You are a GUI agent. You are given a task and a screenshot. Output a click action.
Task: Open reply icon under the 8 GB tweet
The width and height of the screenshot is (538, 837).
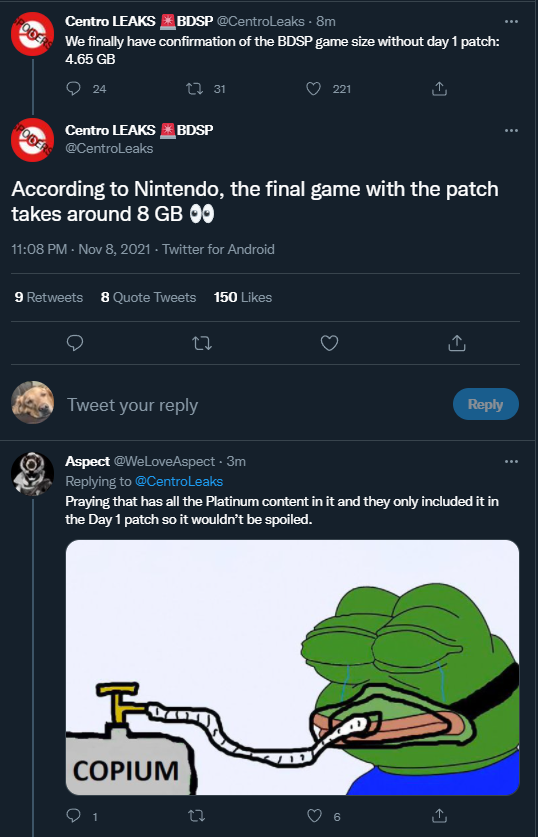[75, 343]
